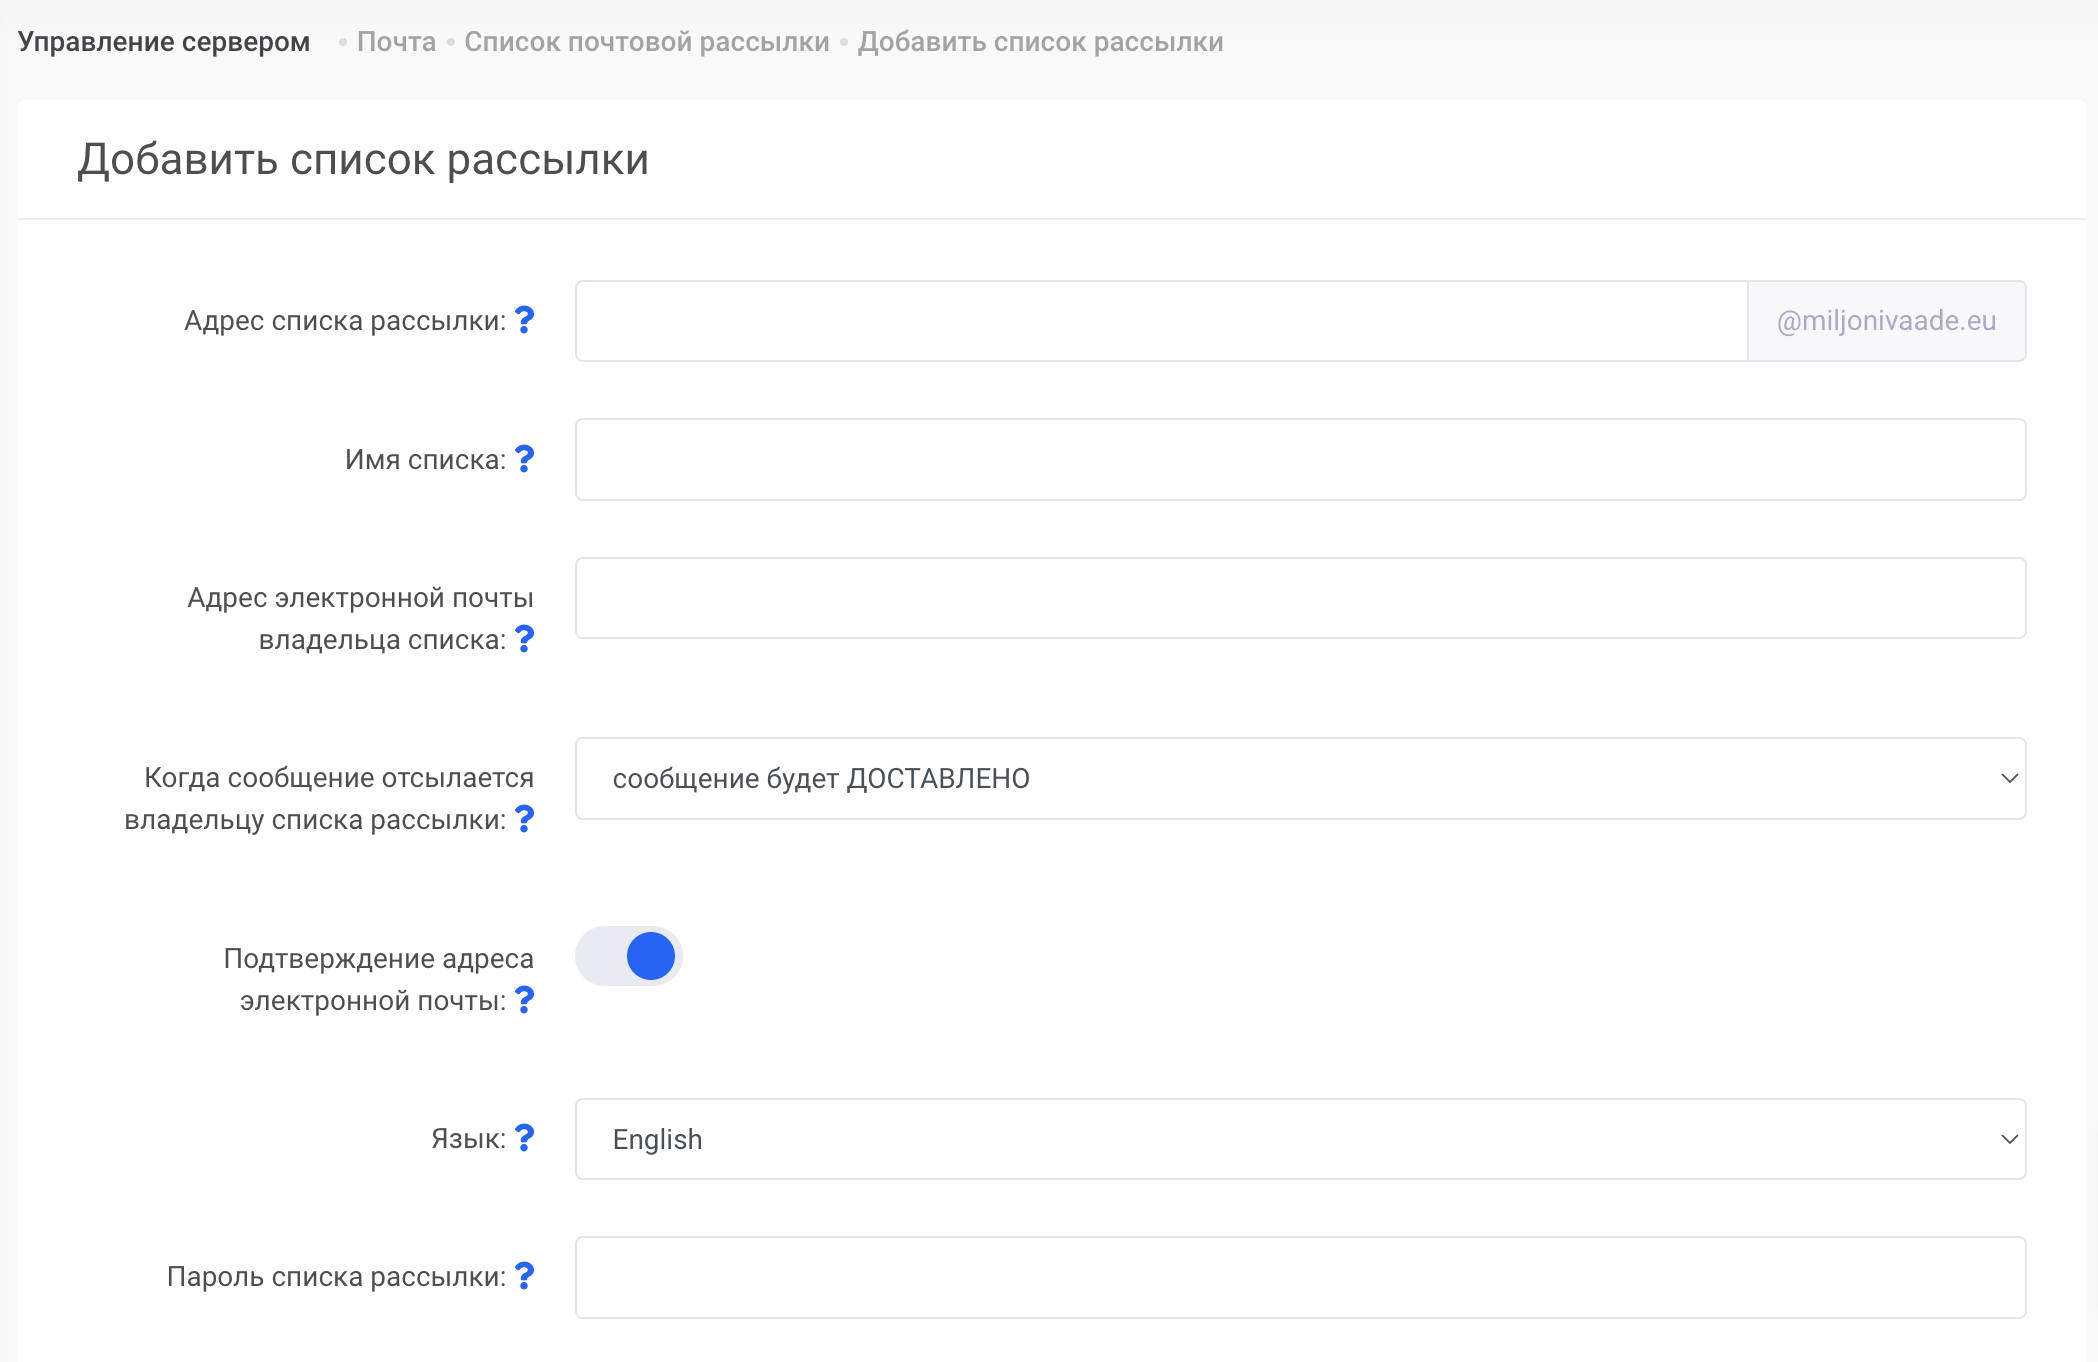
Task: Focus the mailing list address input
Action: pos(1160,321)
